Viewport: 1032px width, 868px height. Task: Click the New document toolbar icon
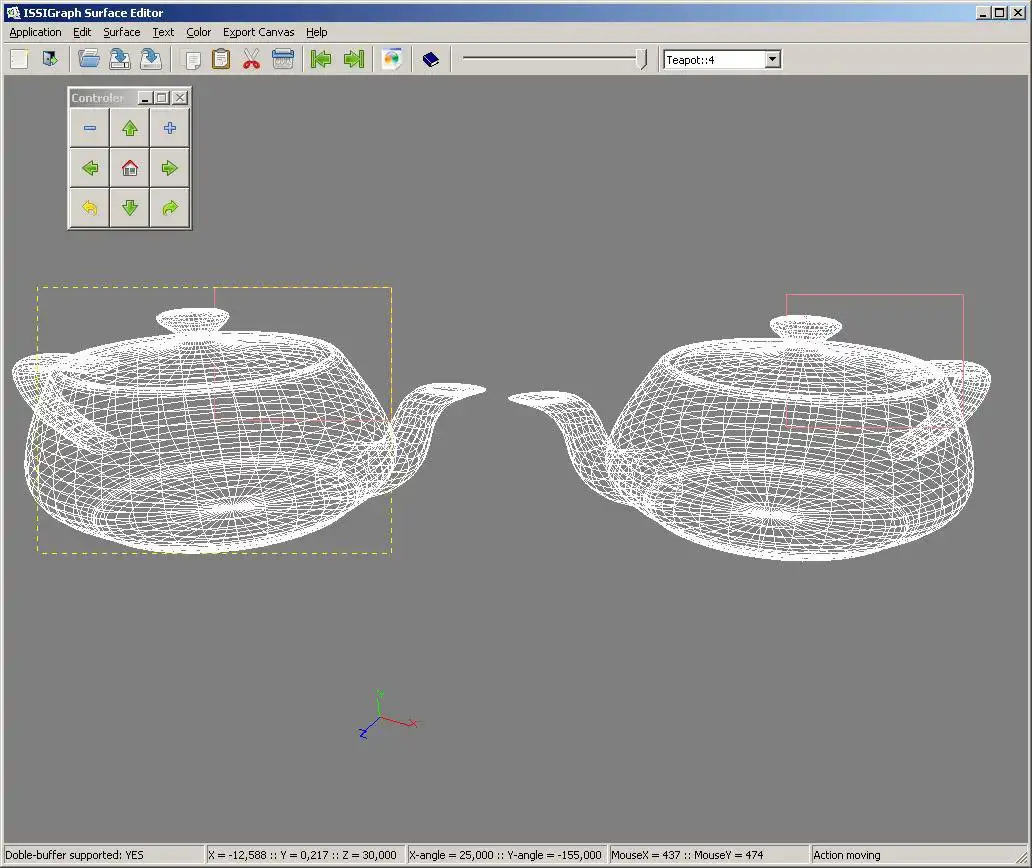click(x=19, y=59)
